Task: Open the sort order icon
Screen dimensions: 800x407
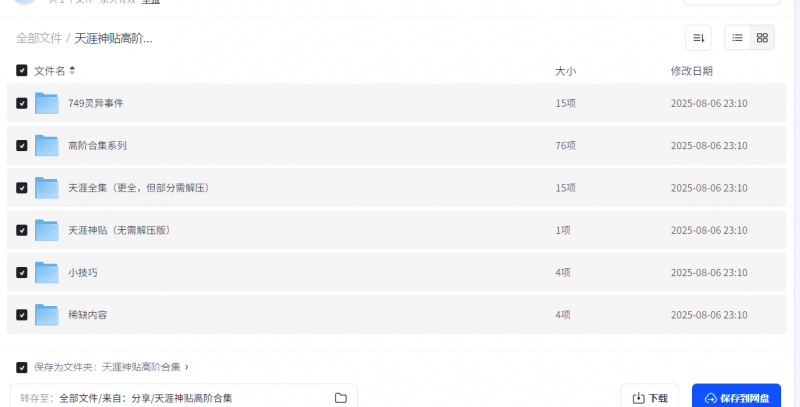Action: [698, 38]
